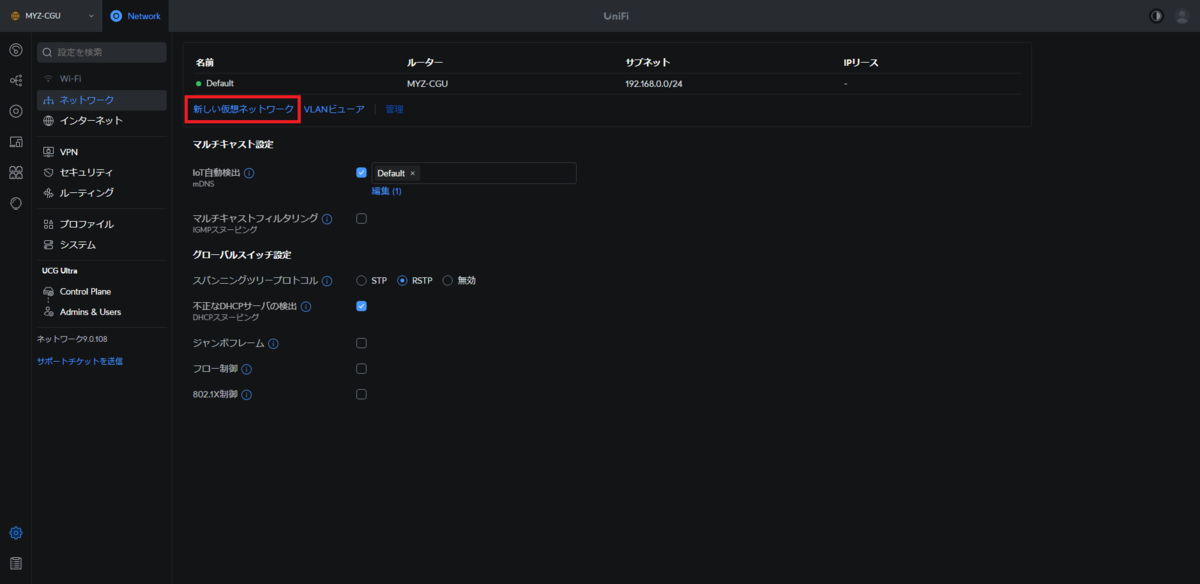
Task: Open the settings gear icon at bottom left
Action: (15, 533)
